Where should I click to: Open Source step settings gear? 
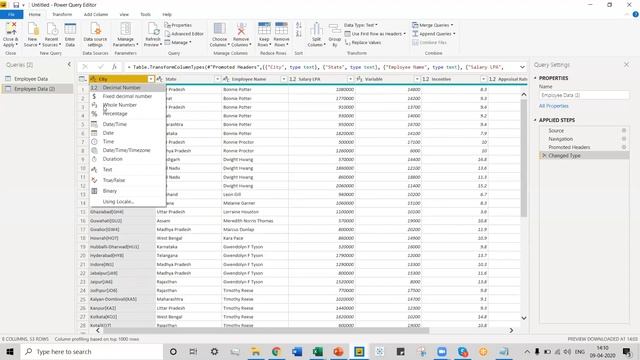pyautogui.click(x=624, y=131)
